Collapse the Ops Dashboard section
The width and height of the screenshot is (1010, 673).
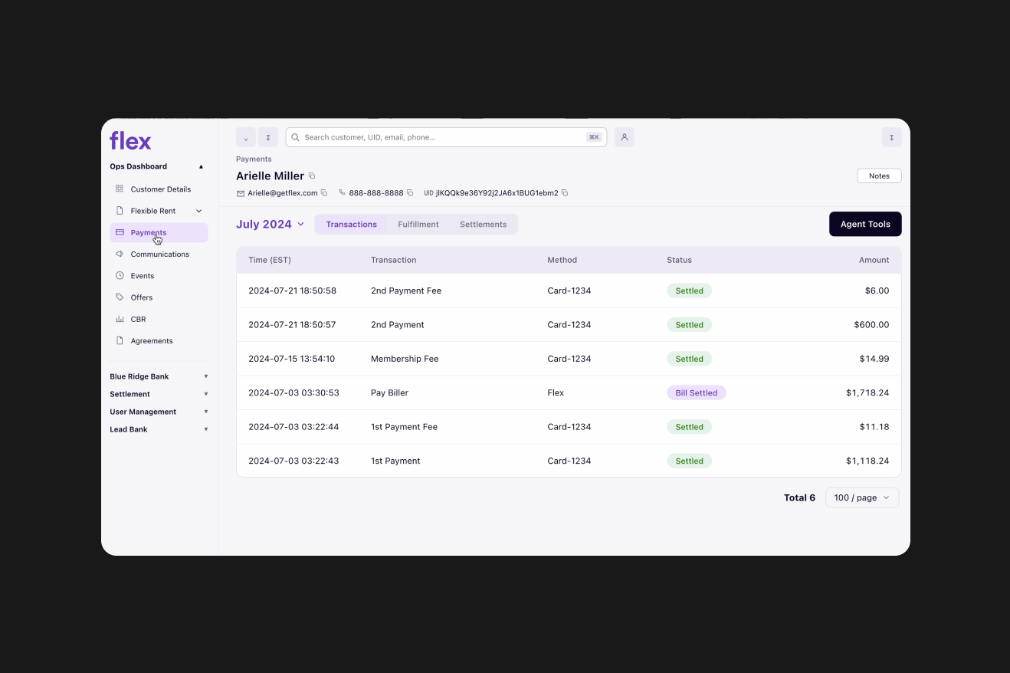click(201, 167)
